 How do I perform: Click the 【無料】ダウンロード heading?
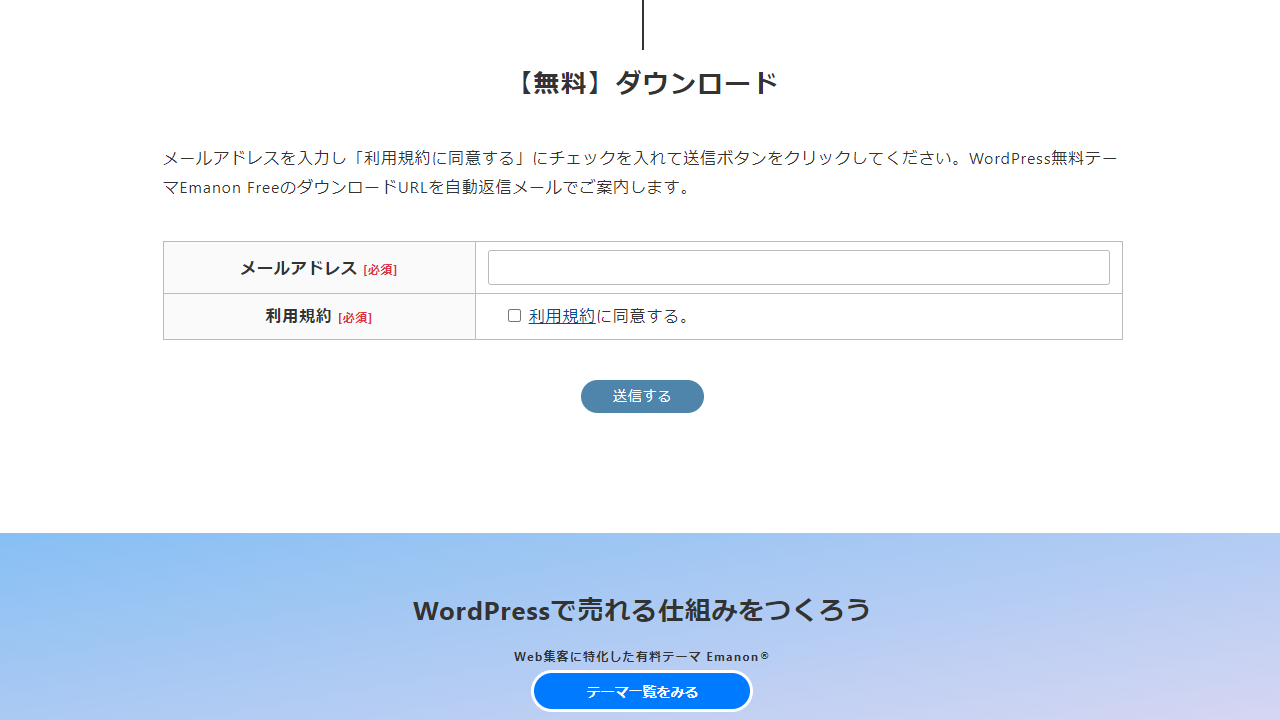coord(642,83)
